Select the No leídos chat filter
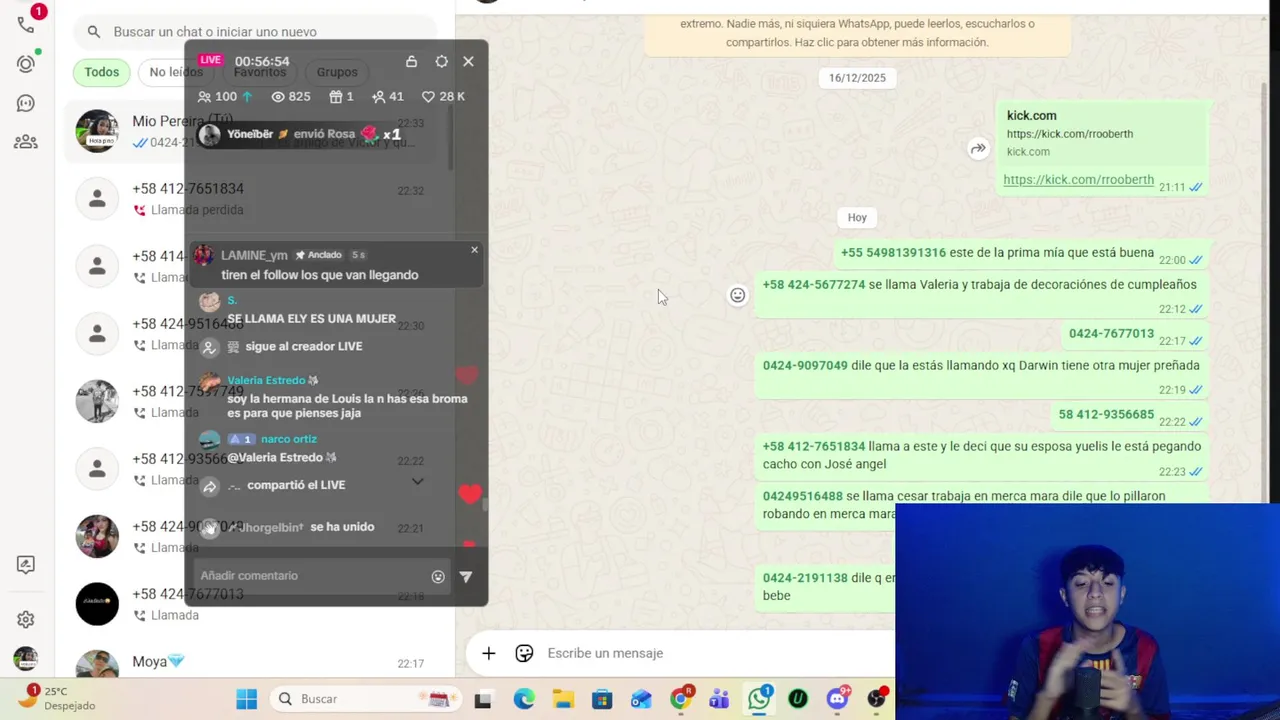The image size is (1280, 720). pos(176,72)
